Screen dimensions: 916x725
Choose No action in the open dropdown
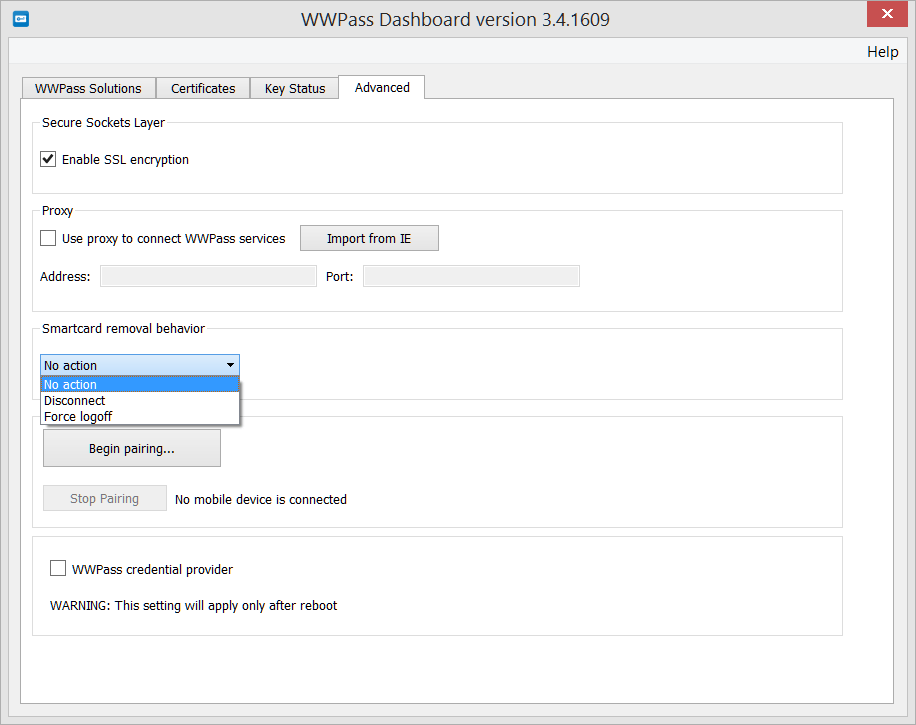(x=70, y=384)
